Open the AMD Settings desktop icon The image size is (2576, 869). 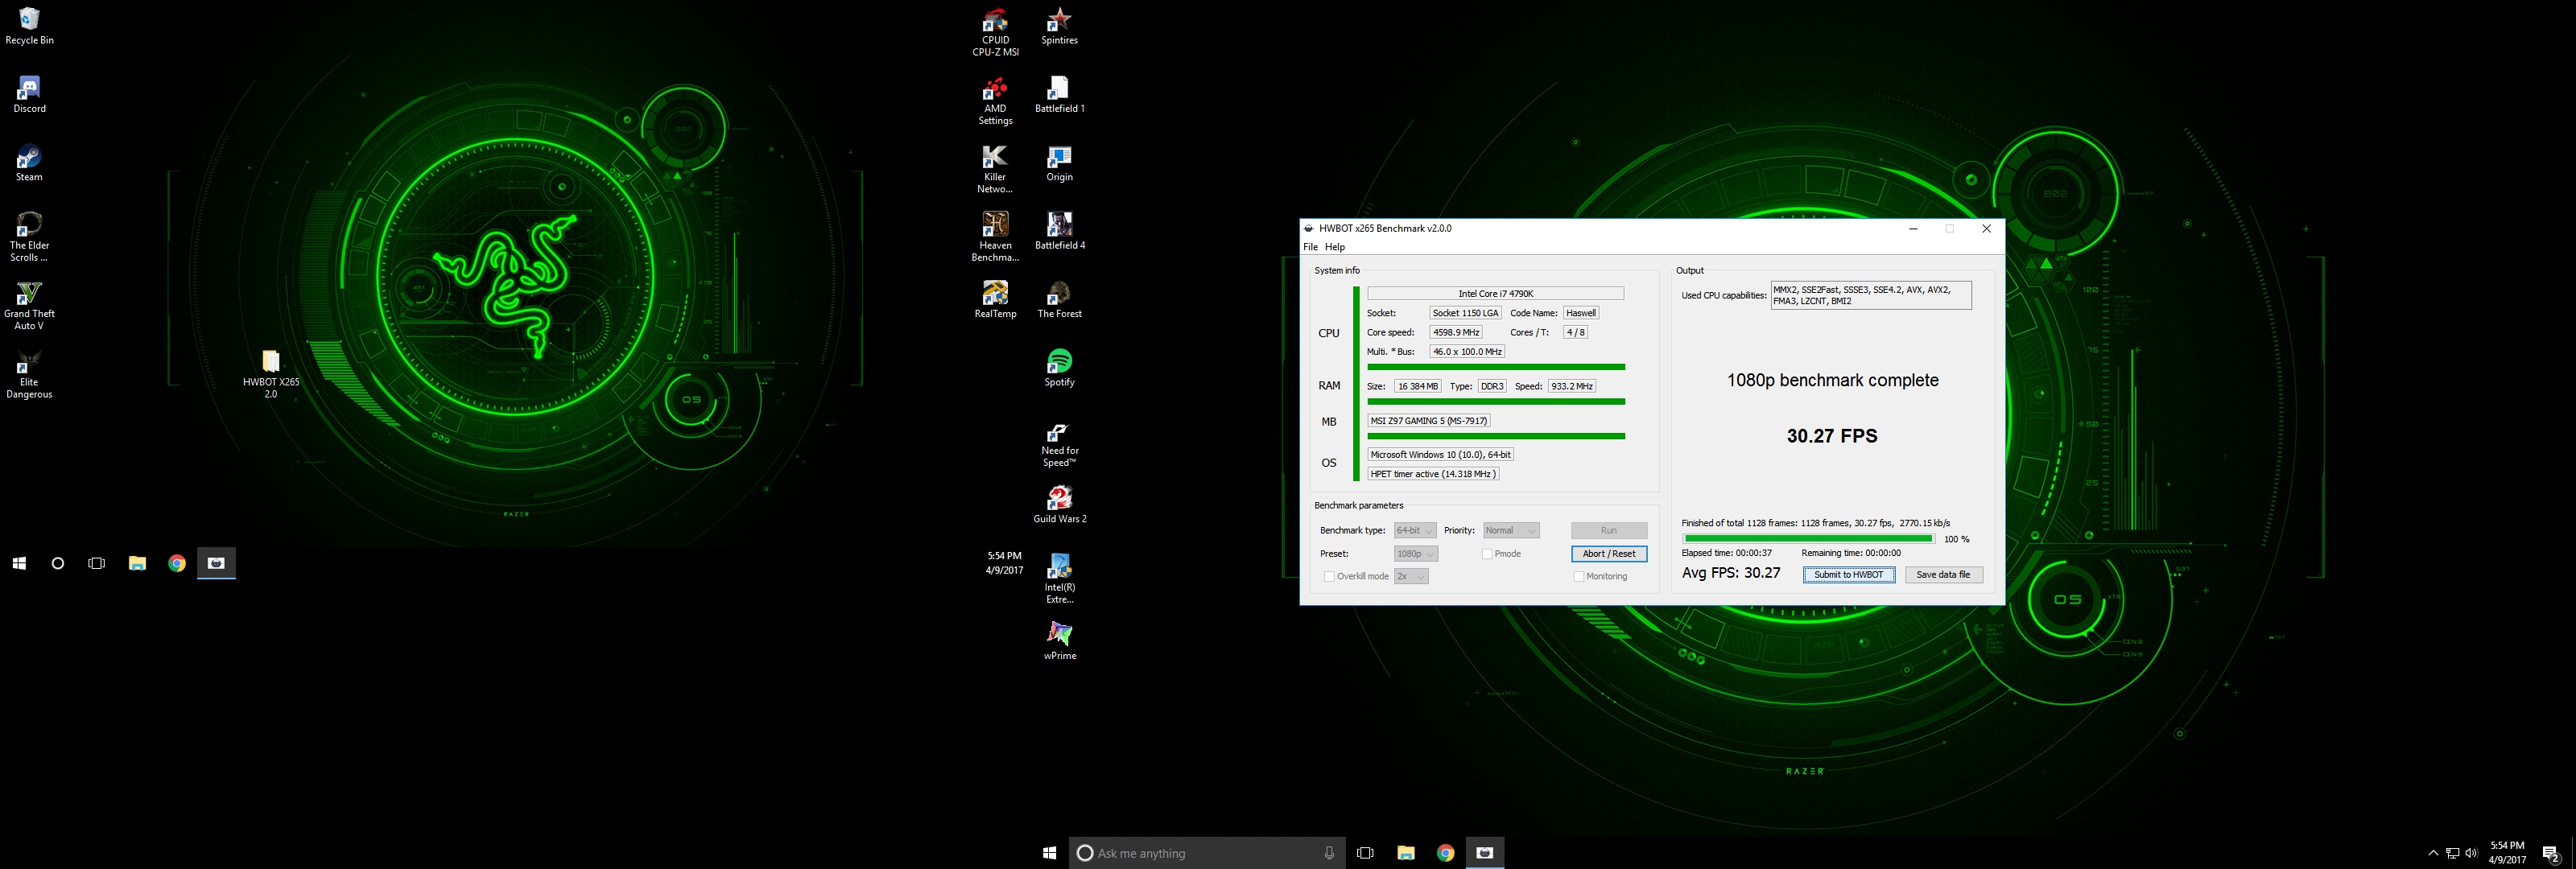995,101
